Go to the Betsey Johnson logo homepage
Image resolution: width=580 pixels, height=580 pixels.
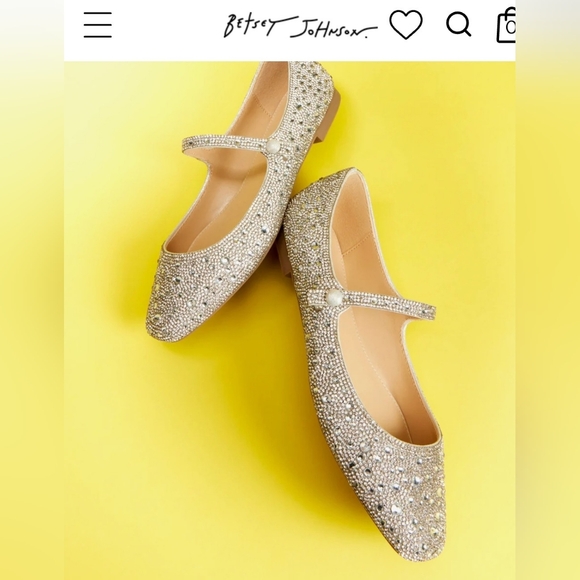click(300, 26)
